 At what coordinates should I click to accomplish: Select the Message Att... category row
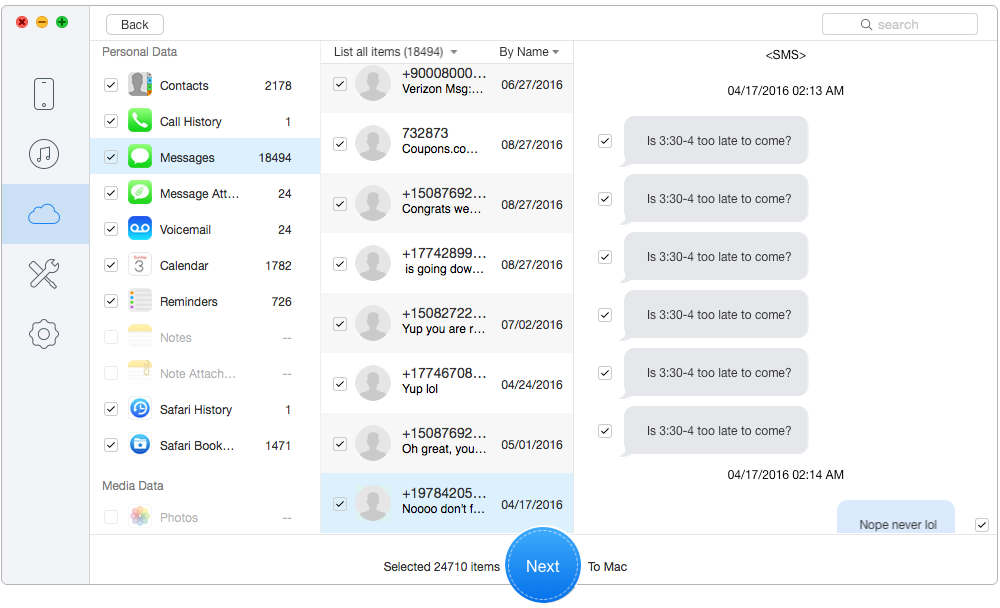coord(205,193)
